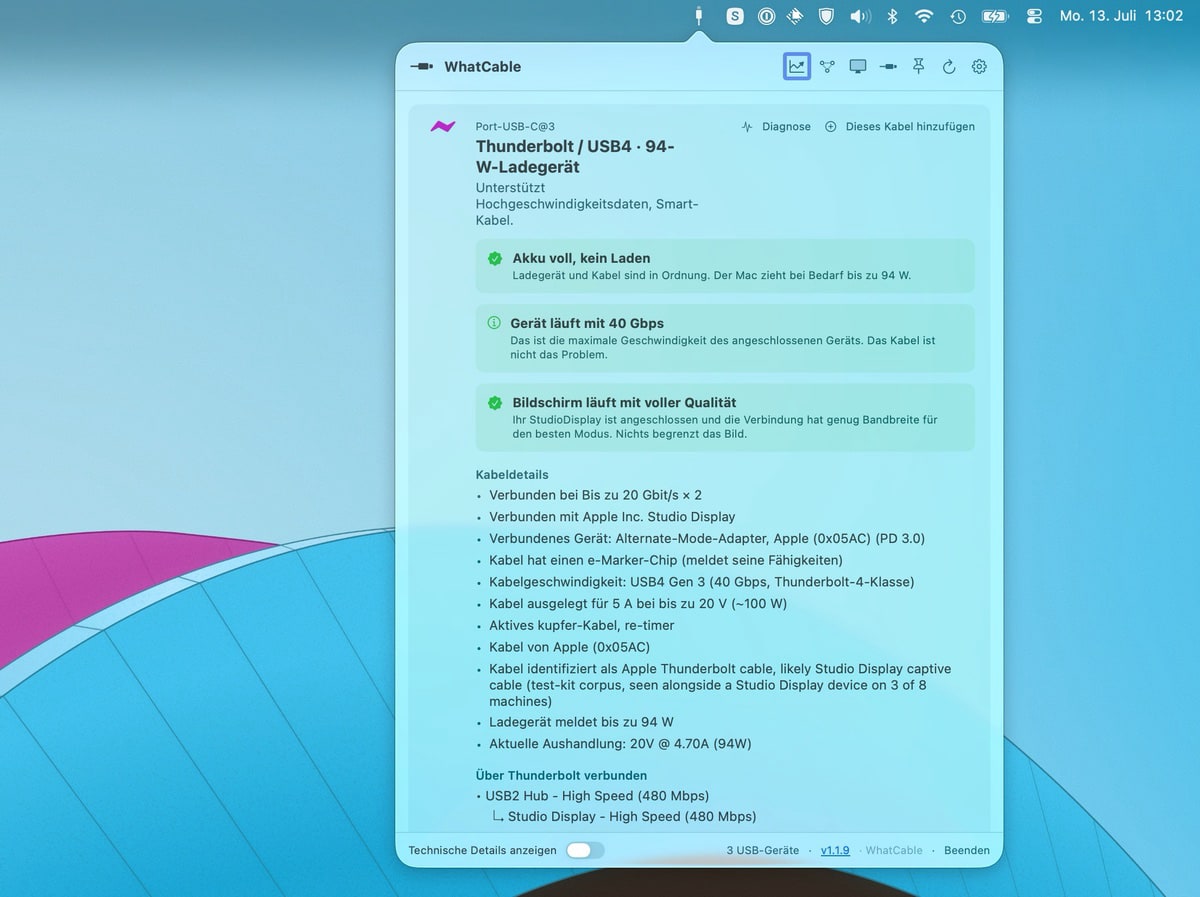
Task: Click Über Thunderbolt verbunden heading
Action: (x=561, y=775)
